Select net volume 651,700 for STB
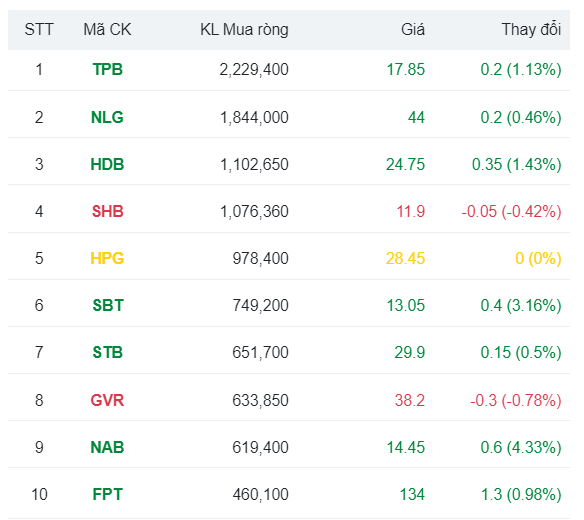 click(260, 352)
